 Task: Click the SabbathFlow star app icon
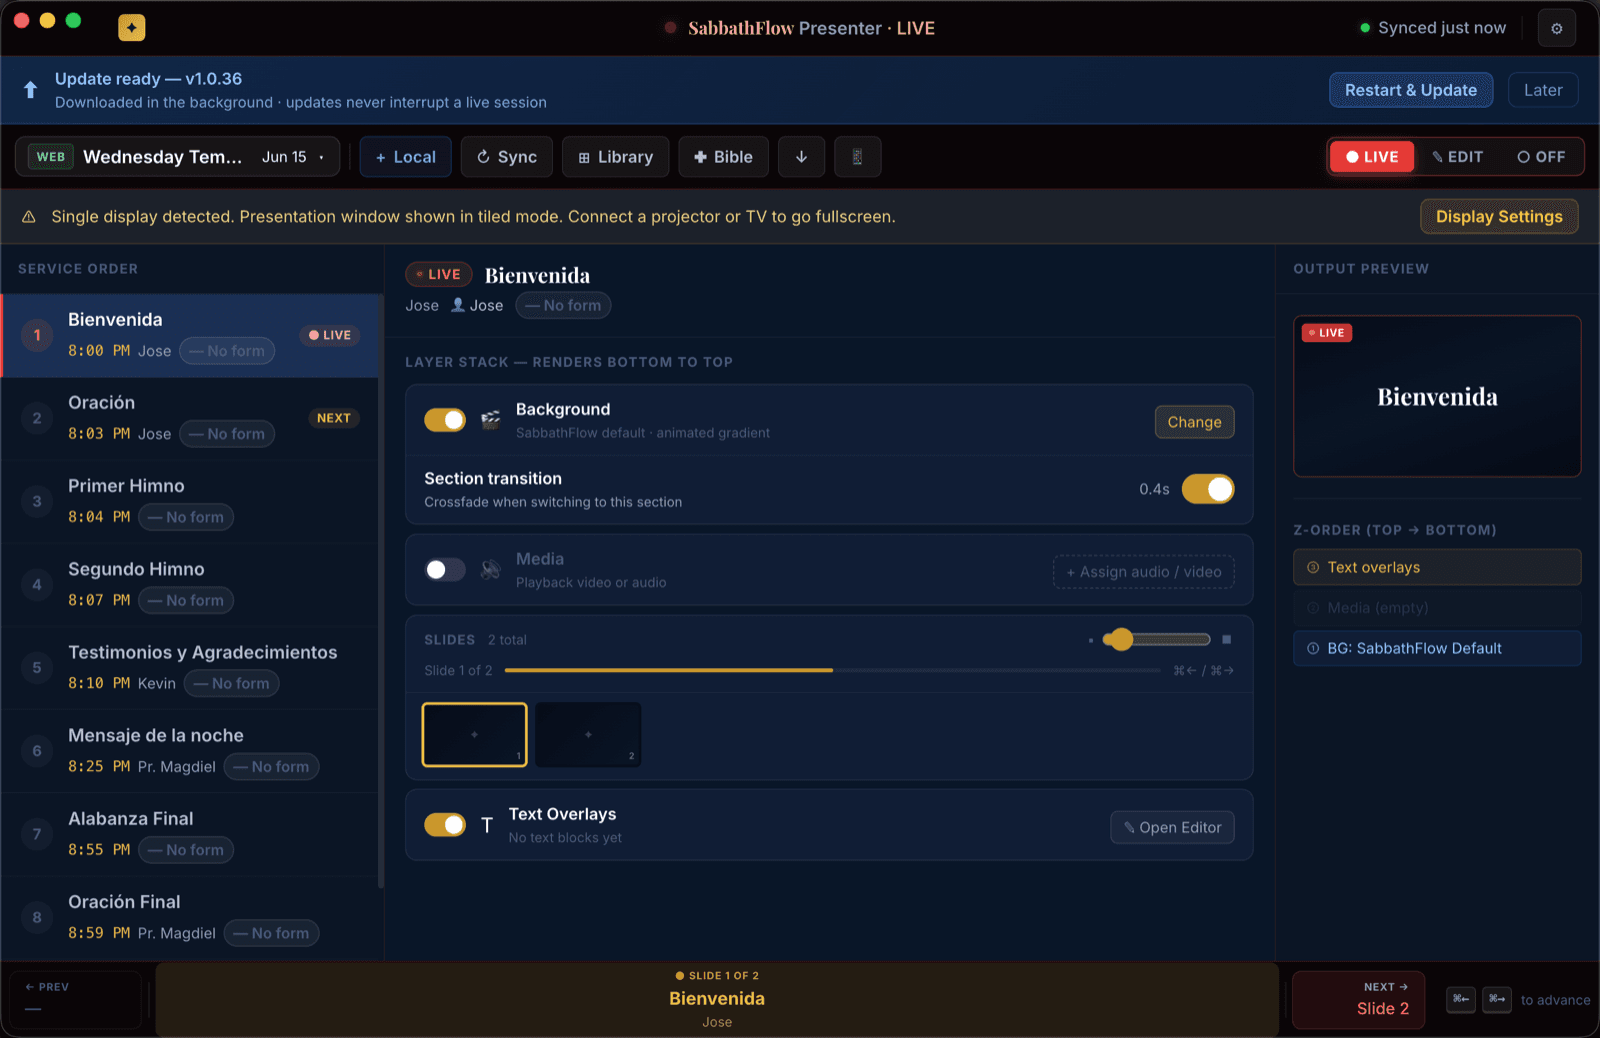[x=131, y=28]
